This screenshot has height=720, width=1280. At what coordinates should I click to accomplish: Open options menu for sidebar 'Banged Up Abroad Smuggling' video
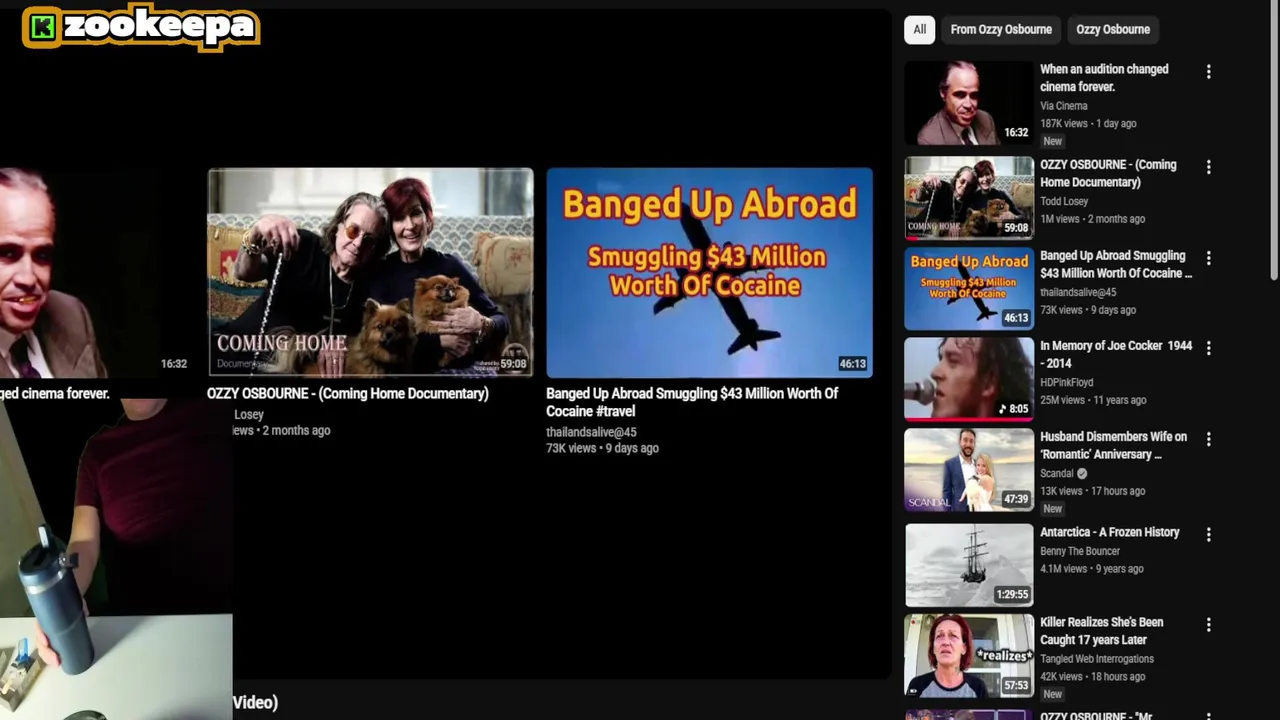[1208, 258]
